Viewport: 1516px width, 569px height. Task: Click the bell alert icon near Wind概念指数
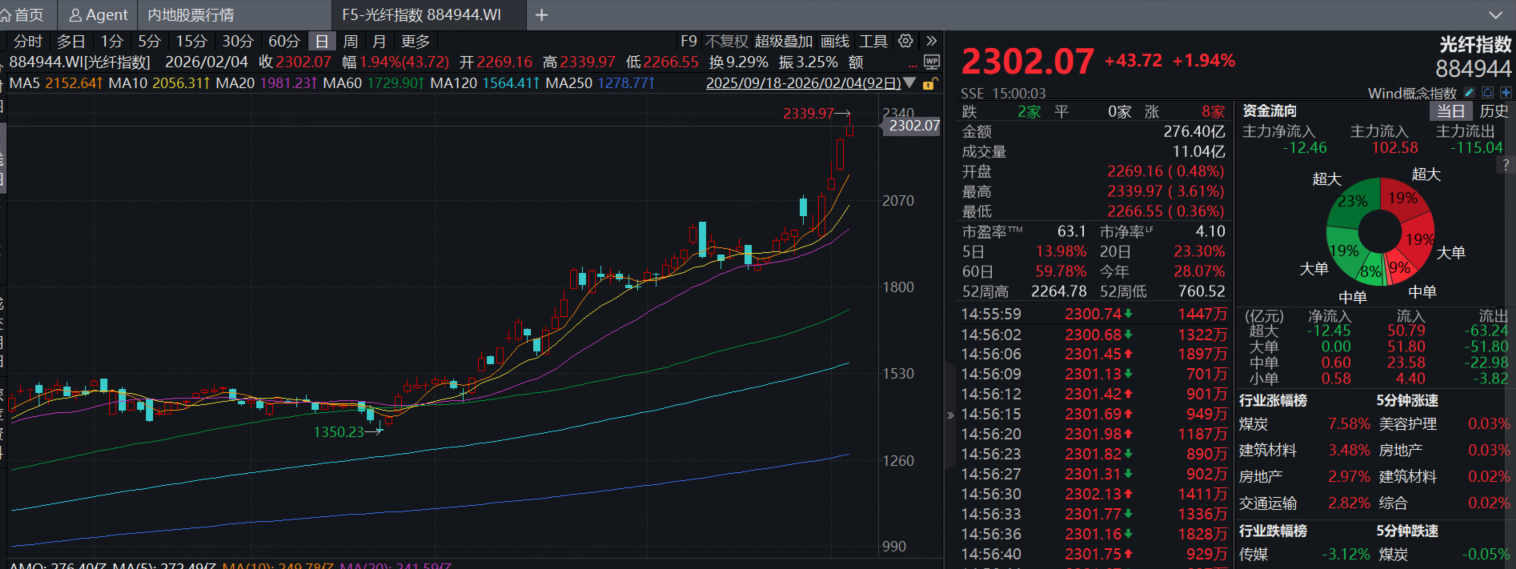click(x=1489, y=93)
